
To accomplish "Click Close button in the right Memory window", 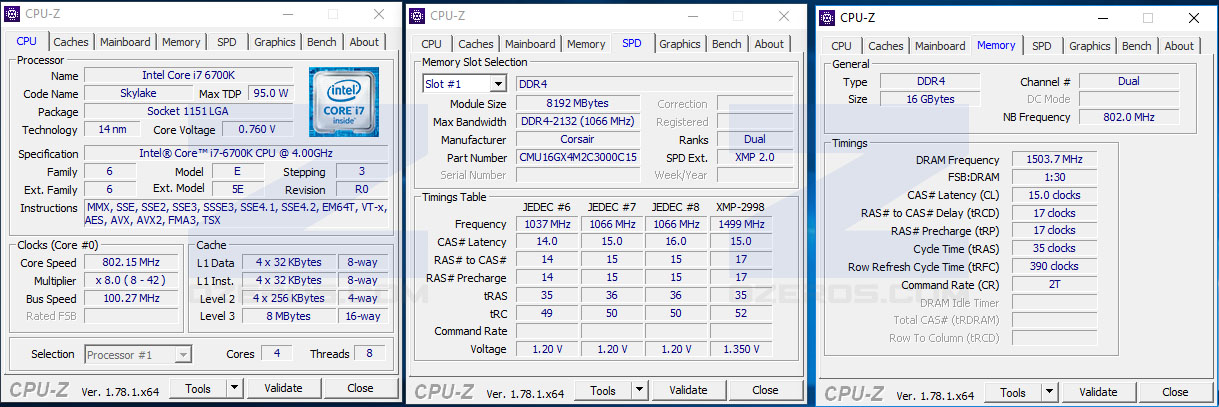I will (1175, 393).
